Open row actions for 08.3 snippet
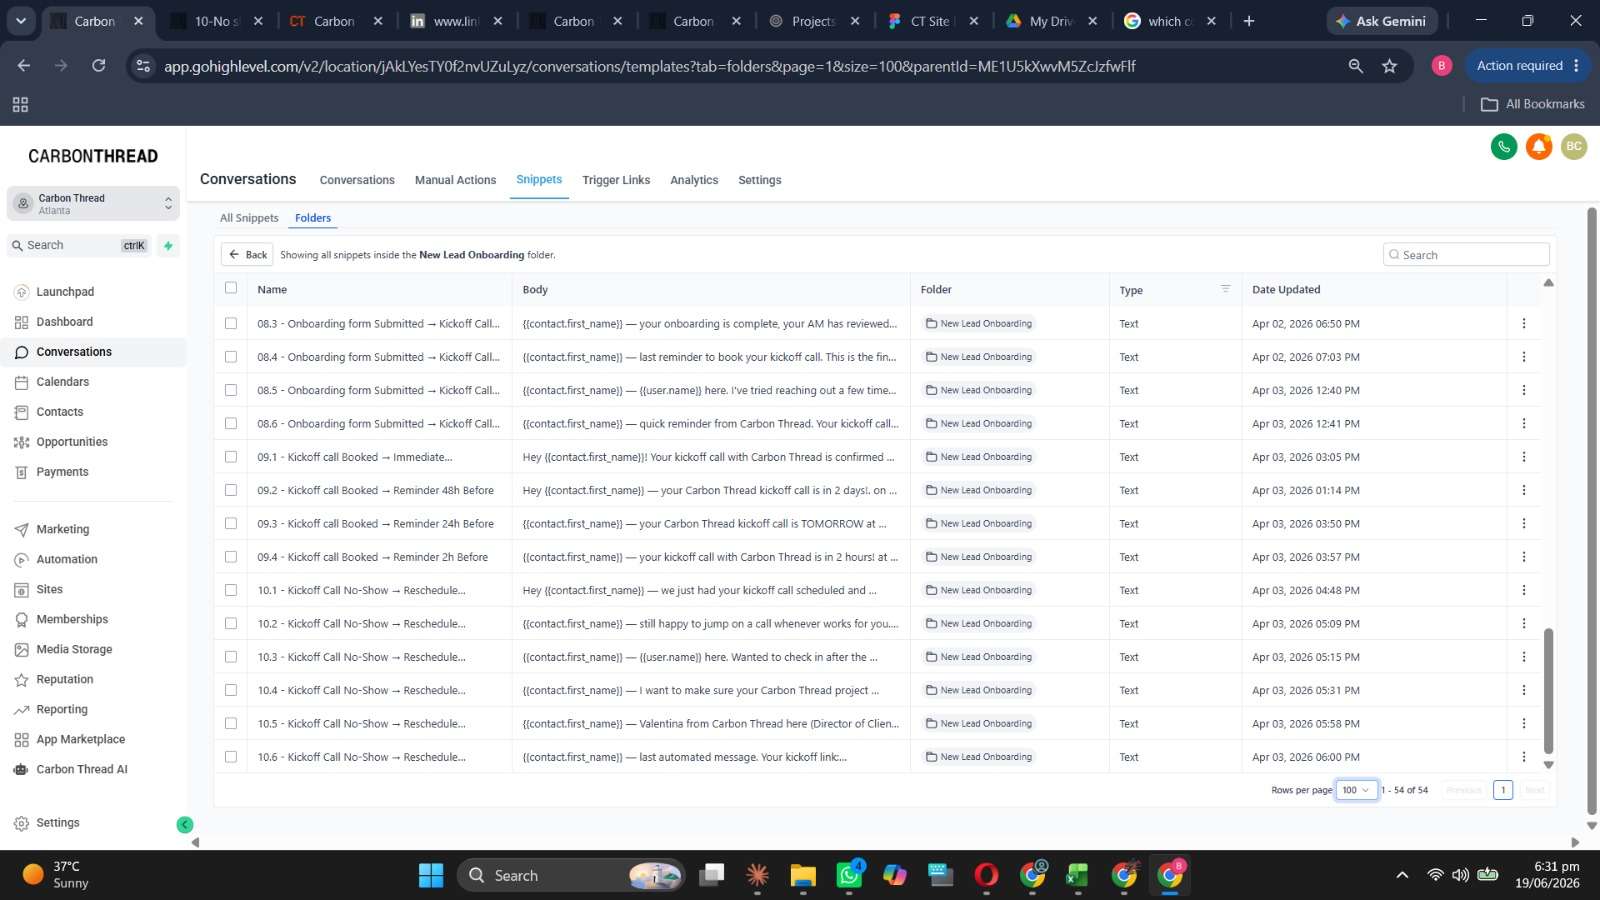Image resolution: width=1600 pixels, height=900 pixels. coord(1524,324)
